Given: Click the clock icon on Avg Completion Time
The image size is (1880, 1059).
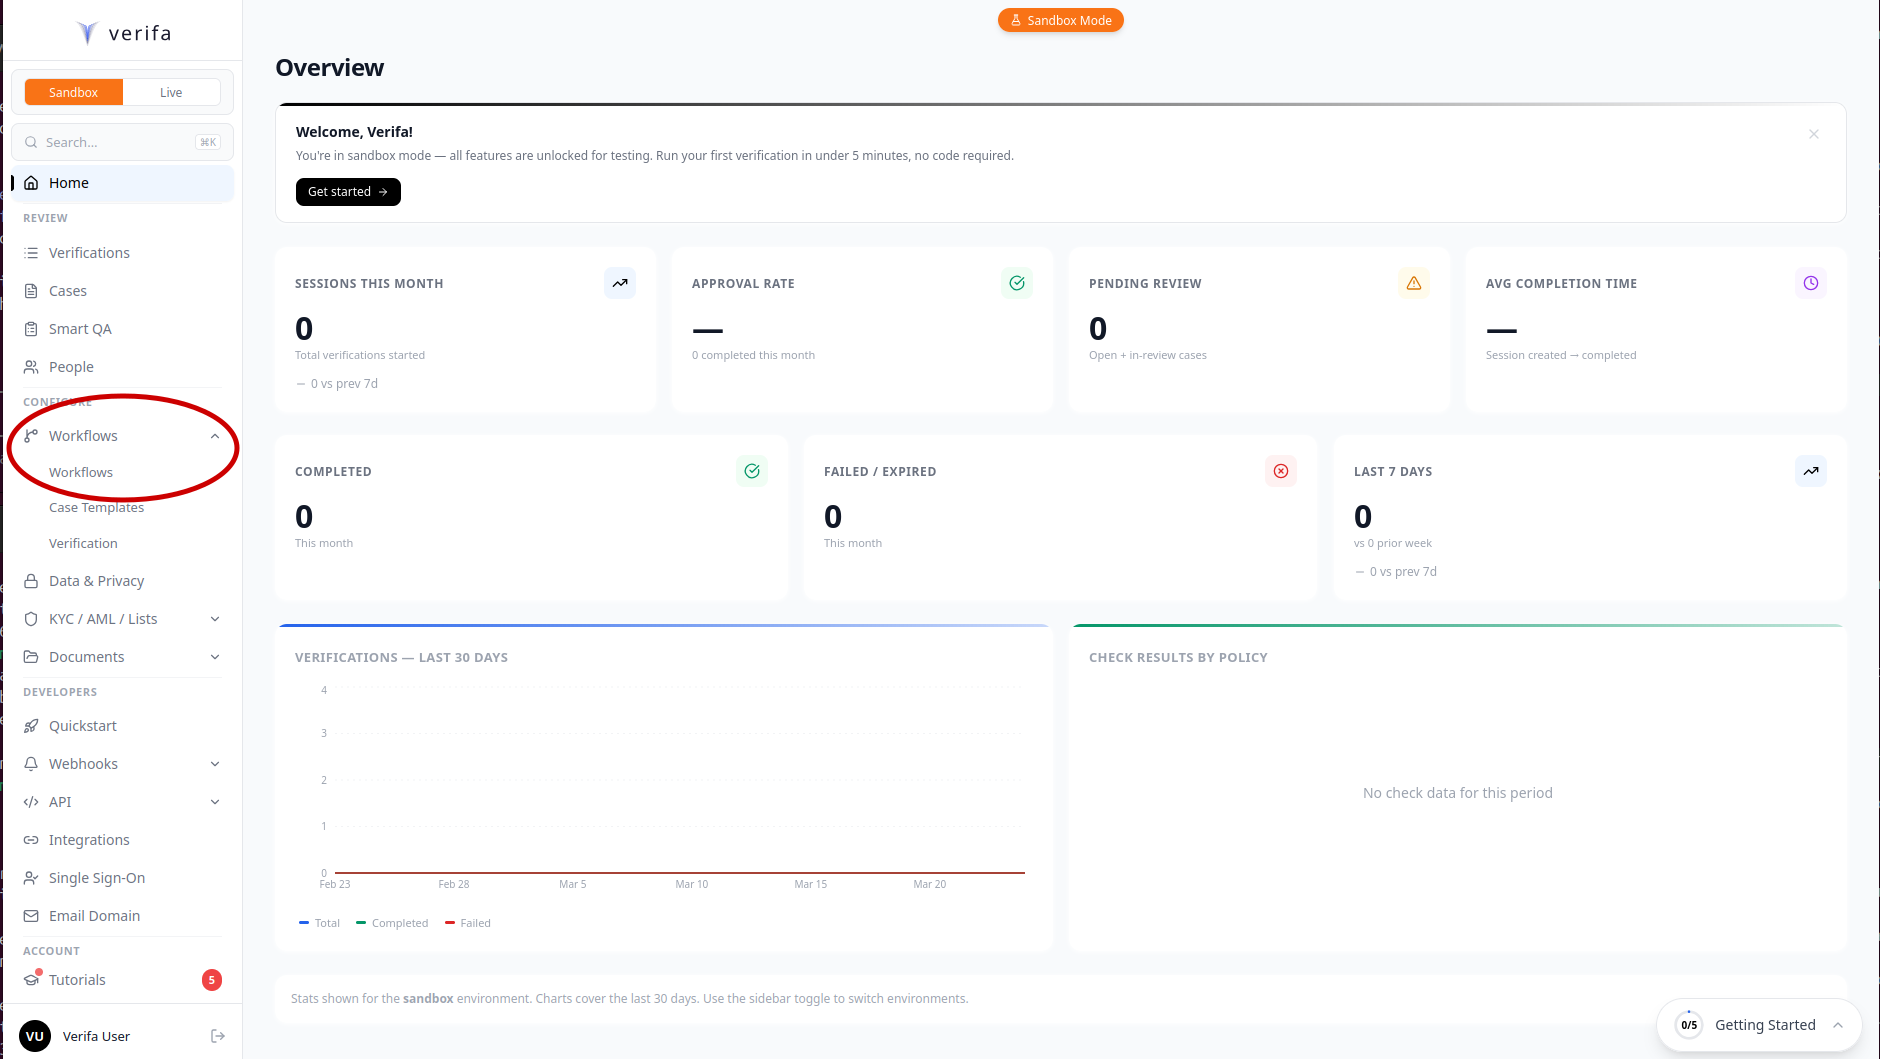Looking at the screenshot, I should (1810, 283).
